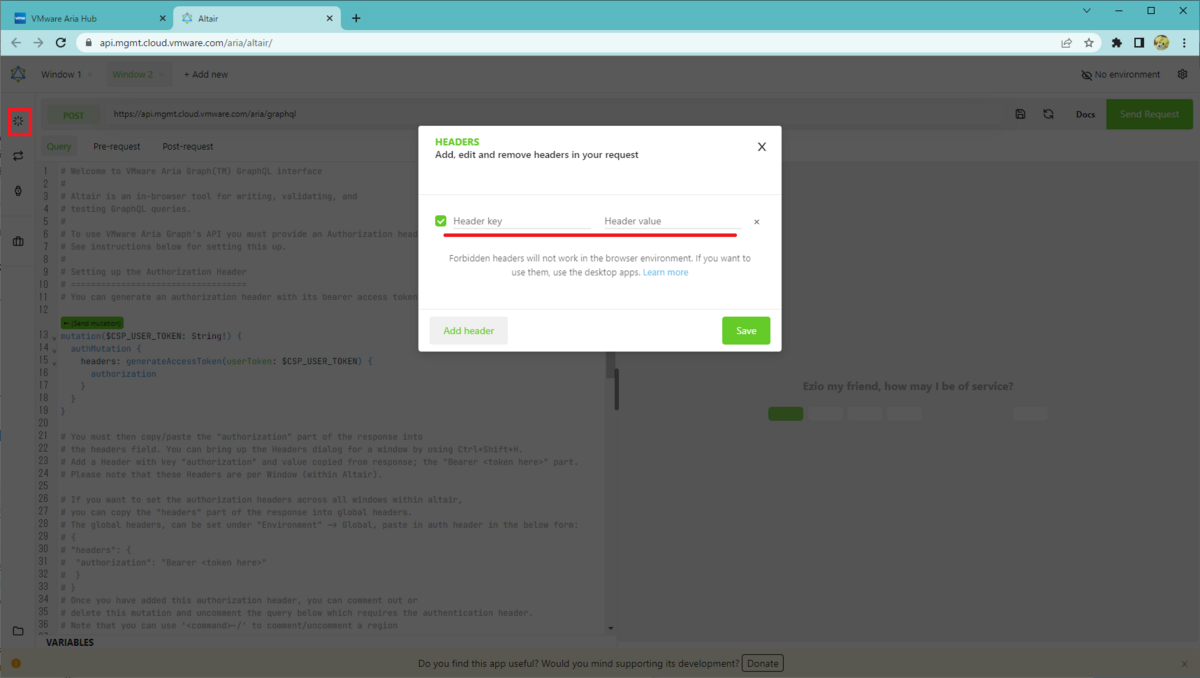Collapse the mutation fold arrow at line 13
The width and height of the screenshot is (1200, 678).
53,337
